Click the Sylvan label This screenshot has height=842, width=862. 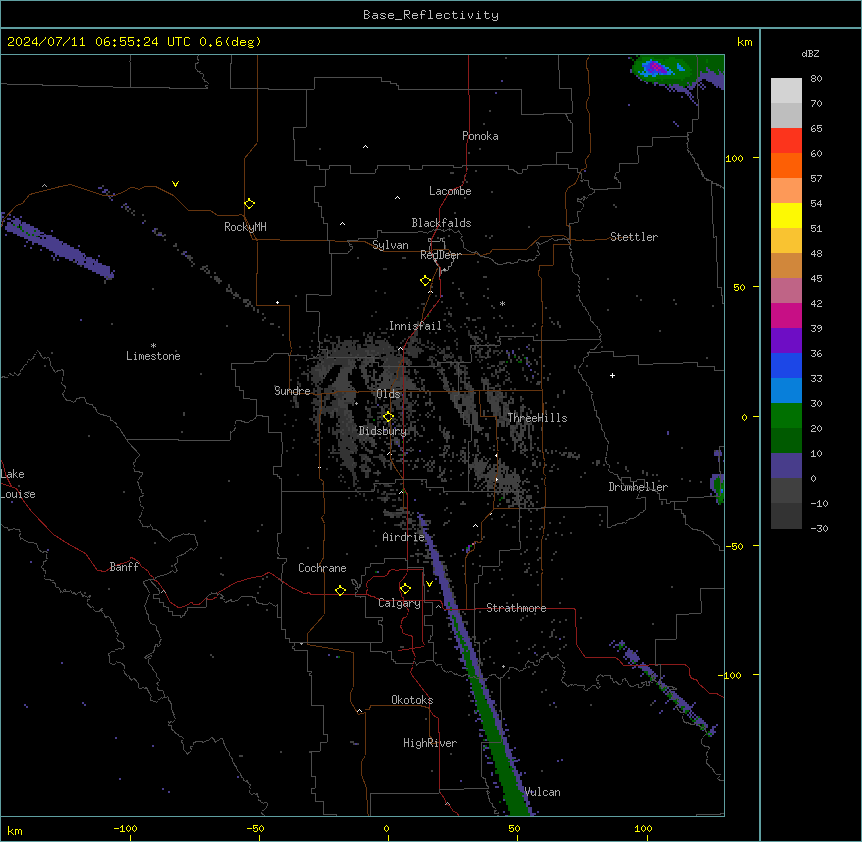click(390, 245)
